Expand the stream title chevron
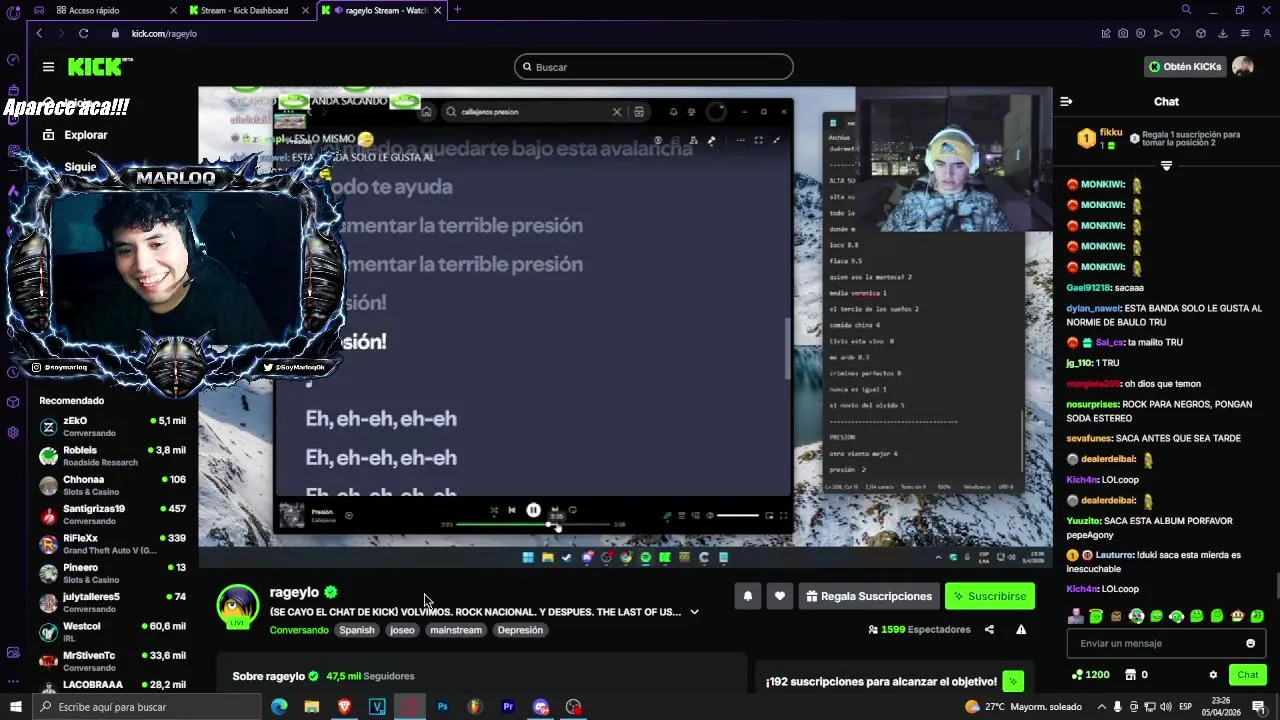 694,612
